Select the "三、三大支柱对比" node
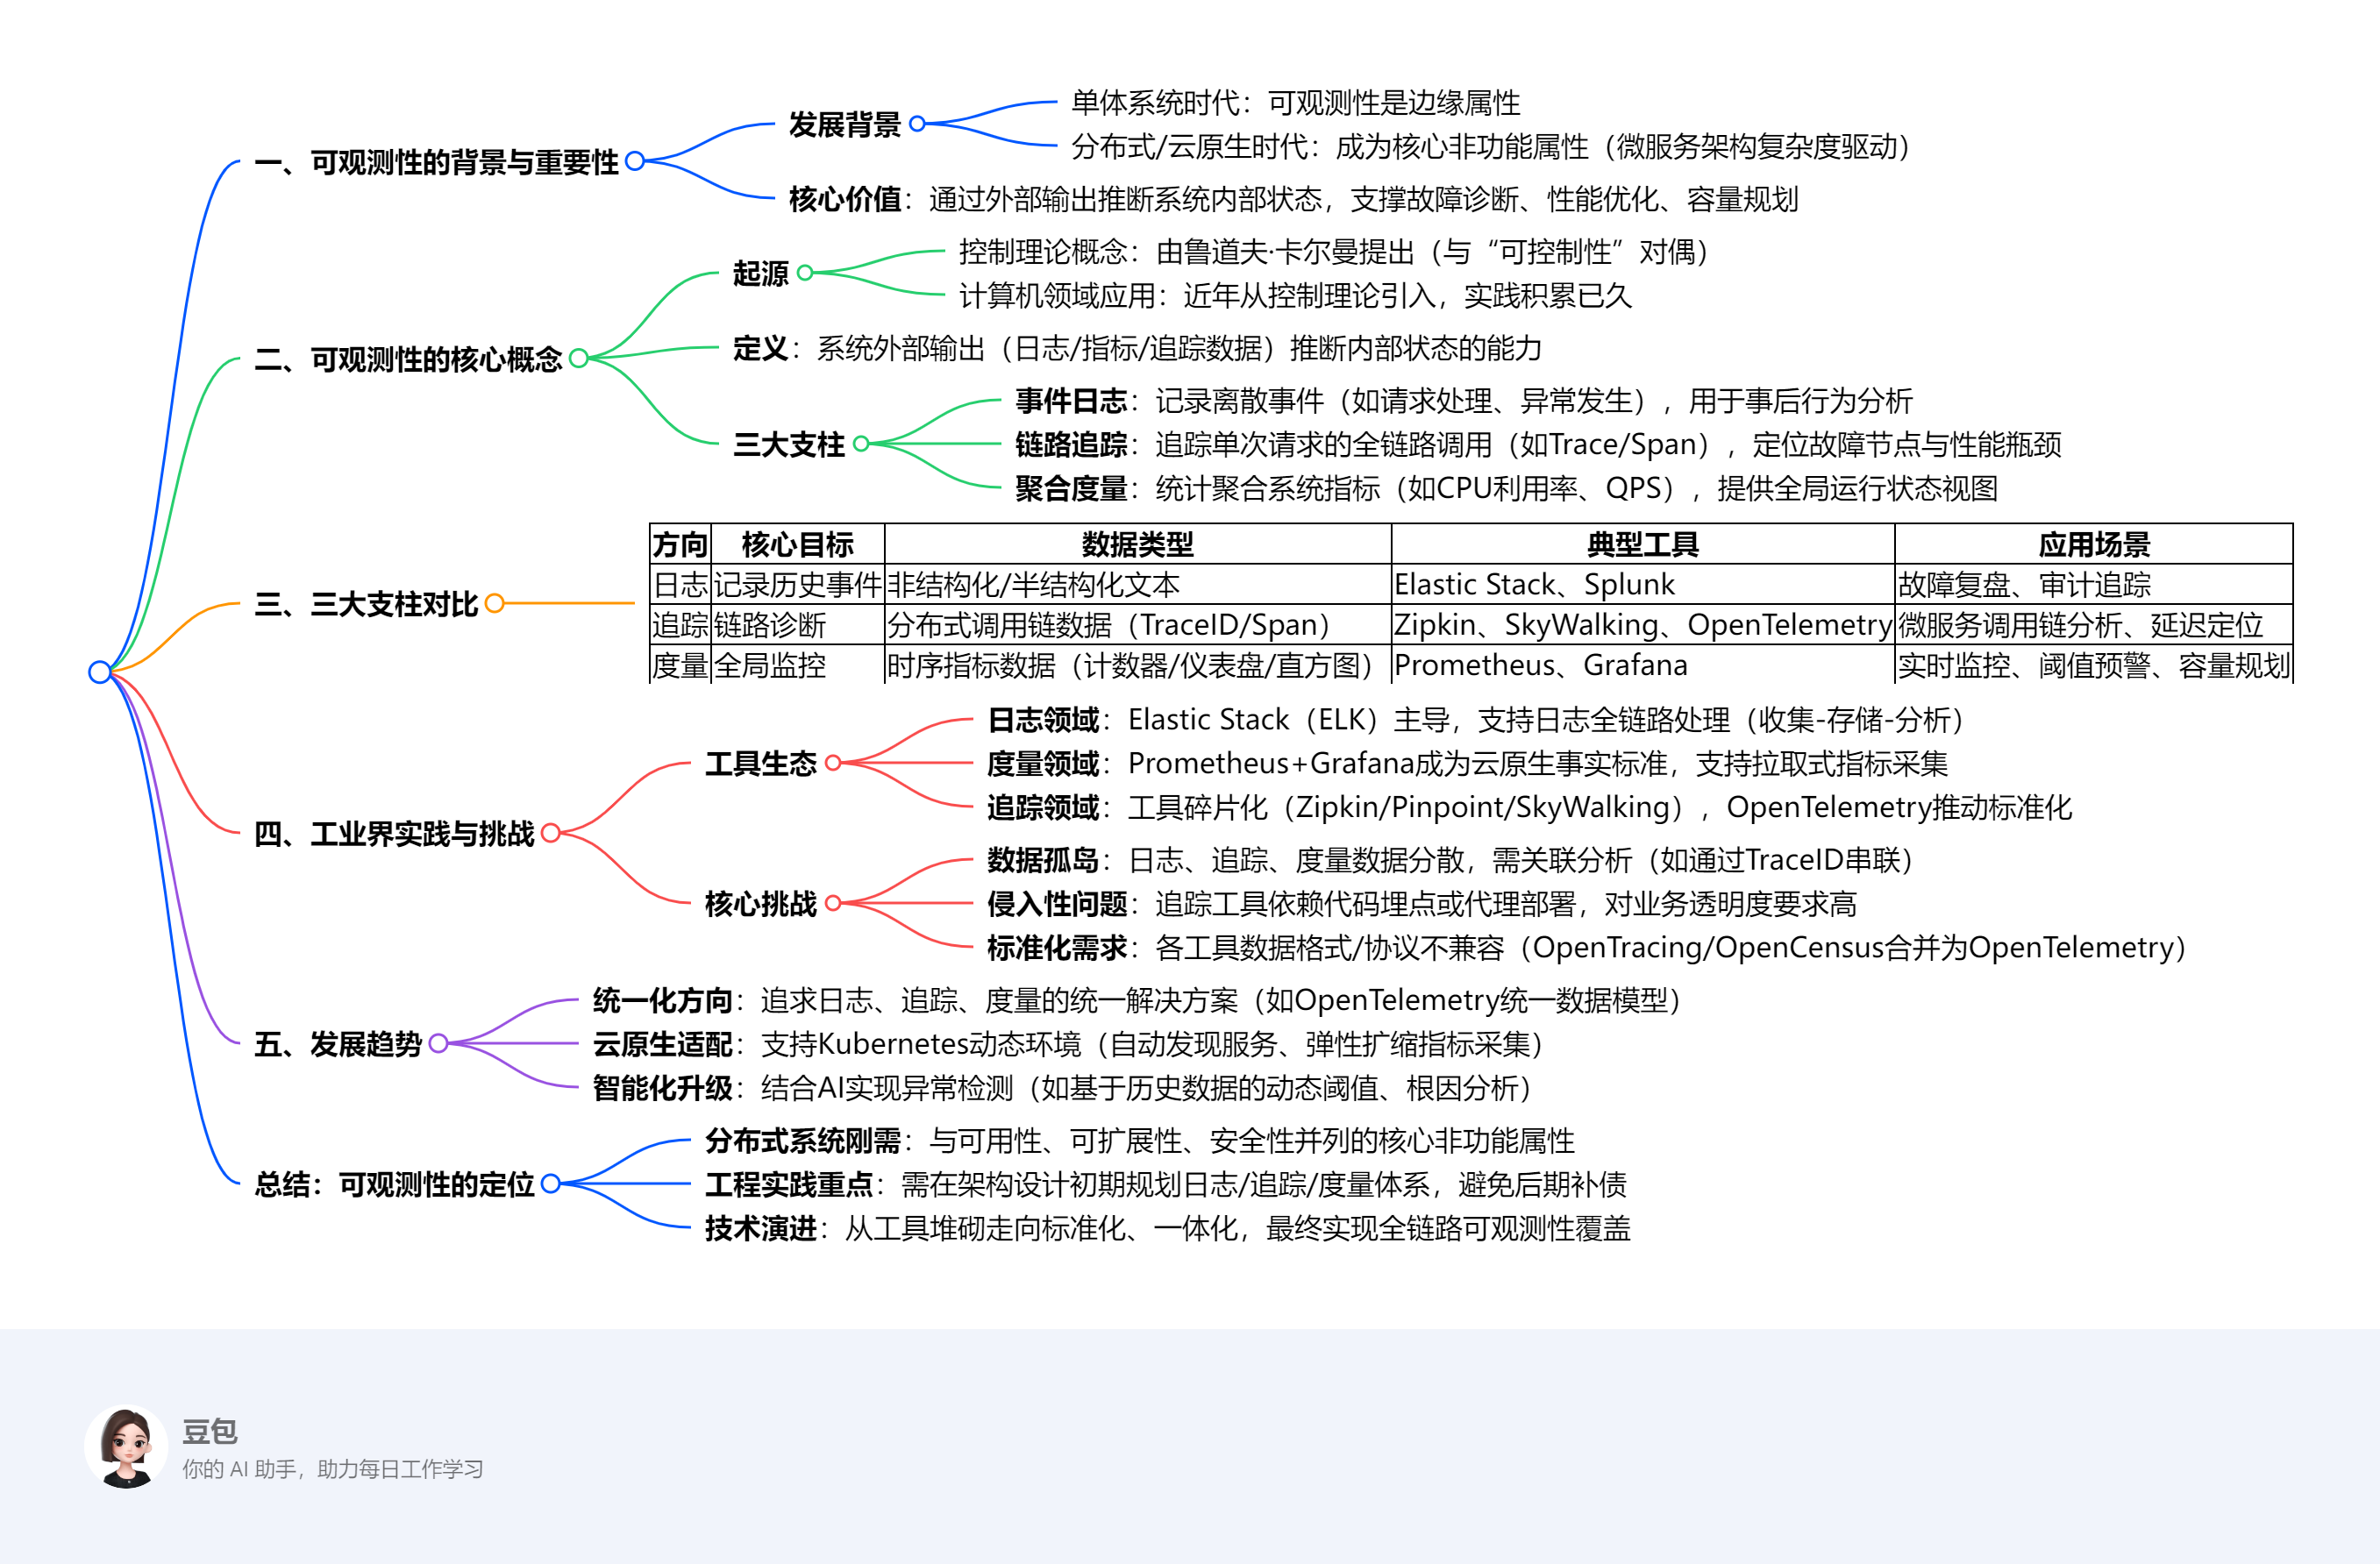 [366, 603]
